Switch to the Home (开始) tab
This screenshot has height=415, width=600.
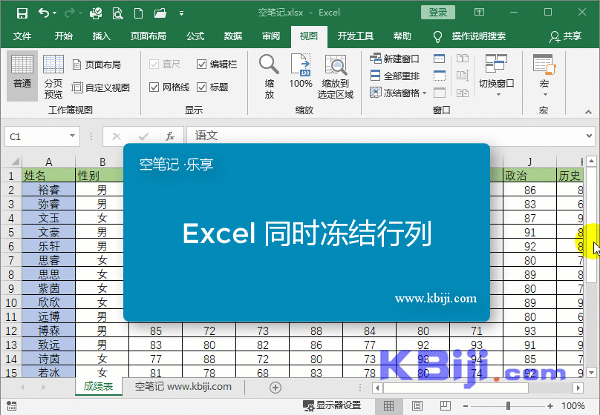coord(64,36)
